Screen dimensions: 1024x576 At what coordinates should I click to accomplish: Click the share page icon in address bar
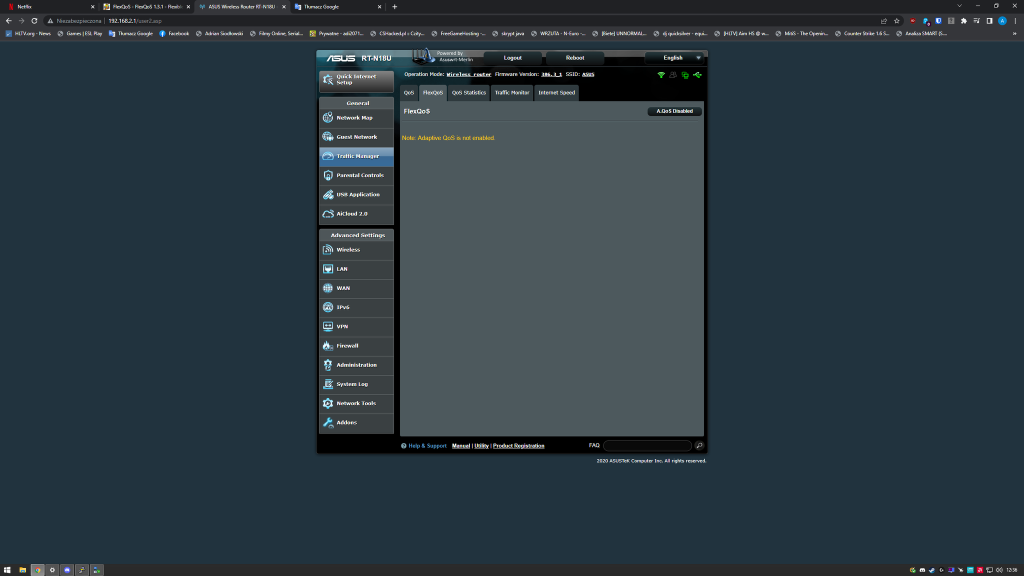pos(884,21)
